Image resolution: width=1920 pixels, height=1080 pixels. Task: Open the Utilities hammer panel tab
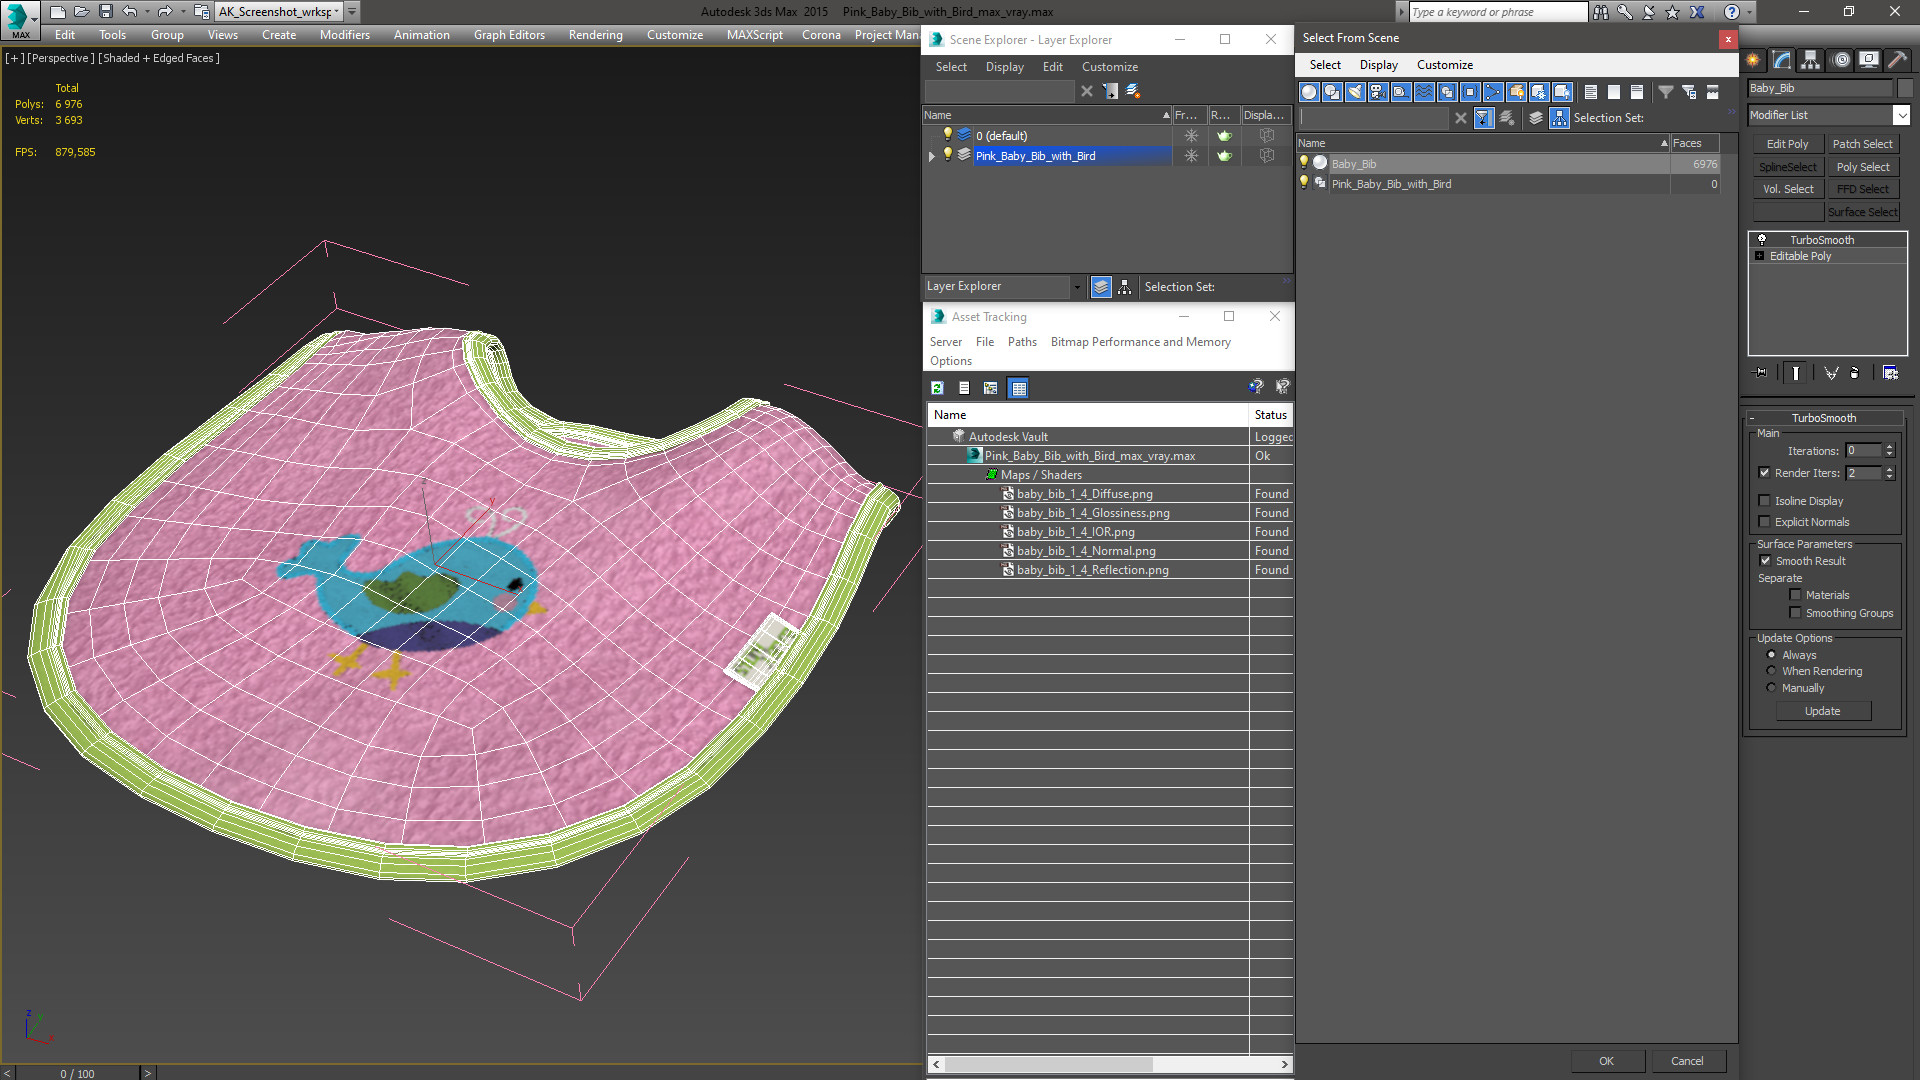[x=1897, y=60]
